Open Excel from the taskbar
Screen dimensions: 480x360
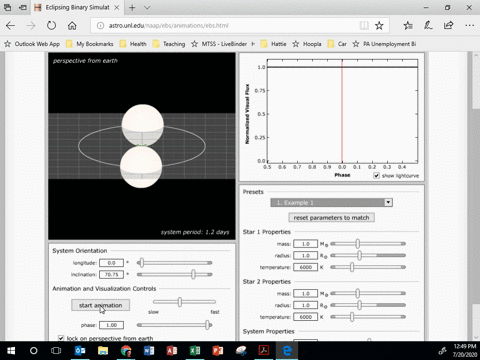[x=195, y=351]
